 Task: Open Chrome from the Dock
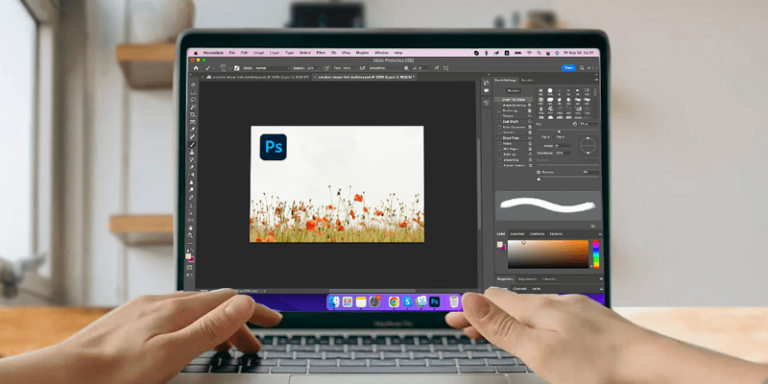[394, 302]
